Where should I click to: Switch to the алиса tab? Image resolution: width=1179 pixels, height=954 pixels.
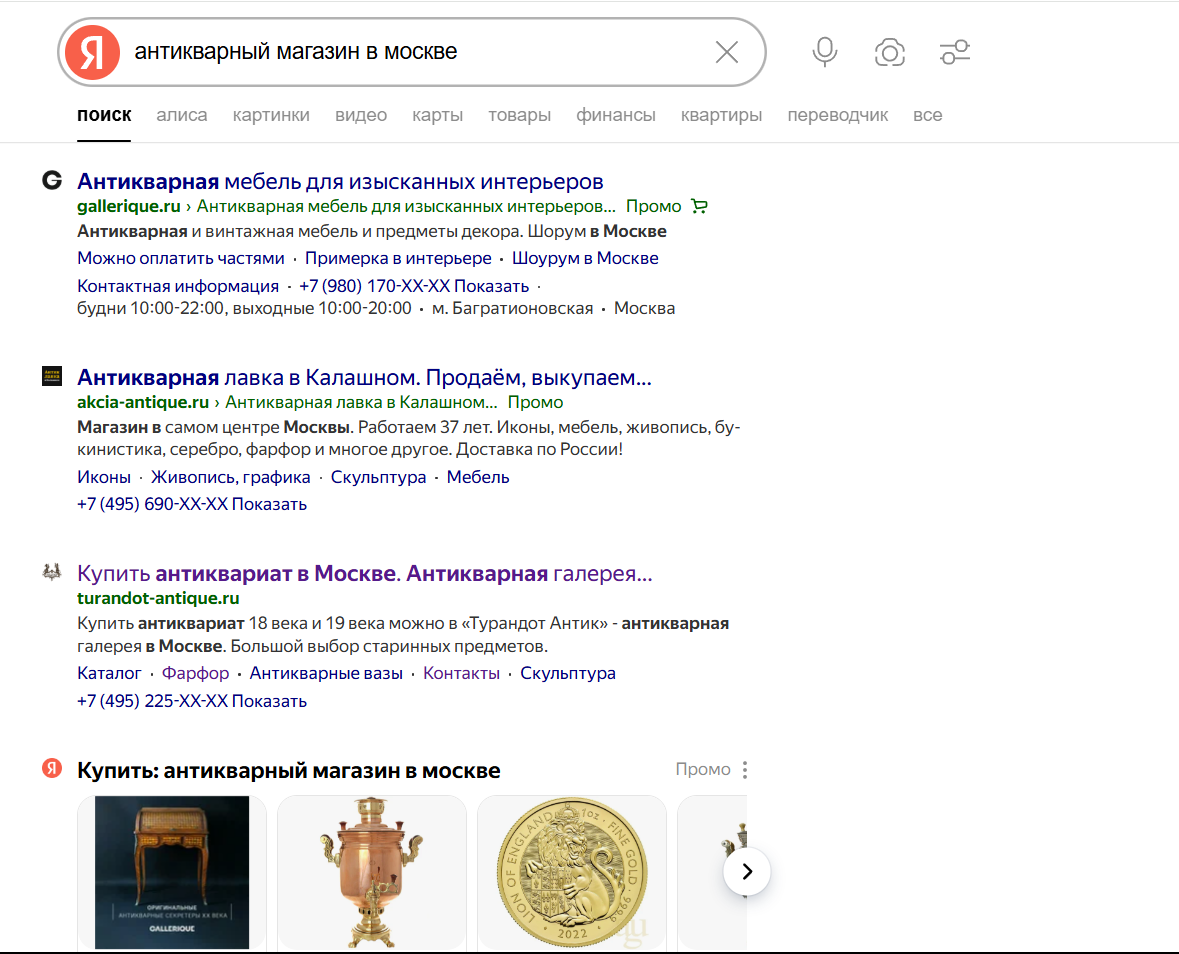182,115
